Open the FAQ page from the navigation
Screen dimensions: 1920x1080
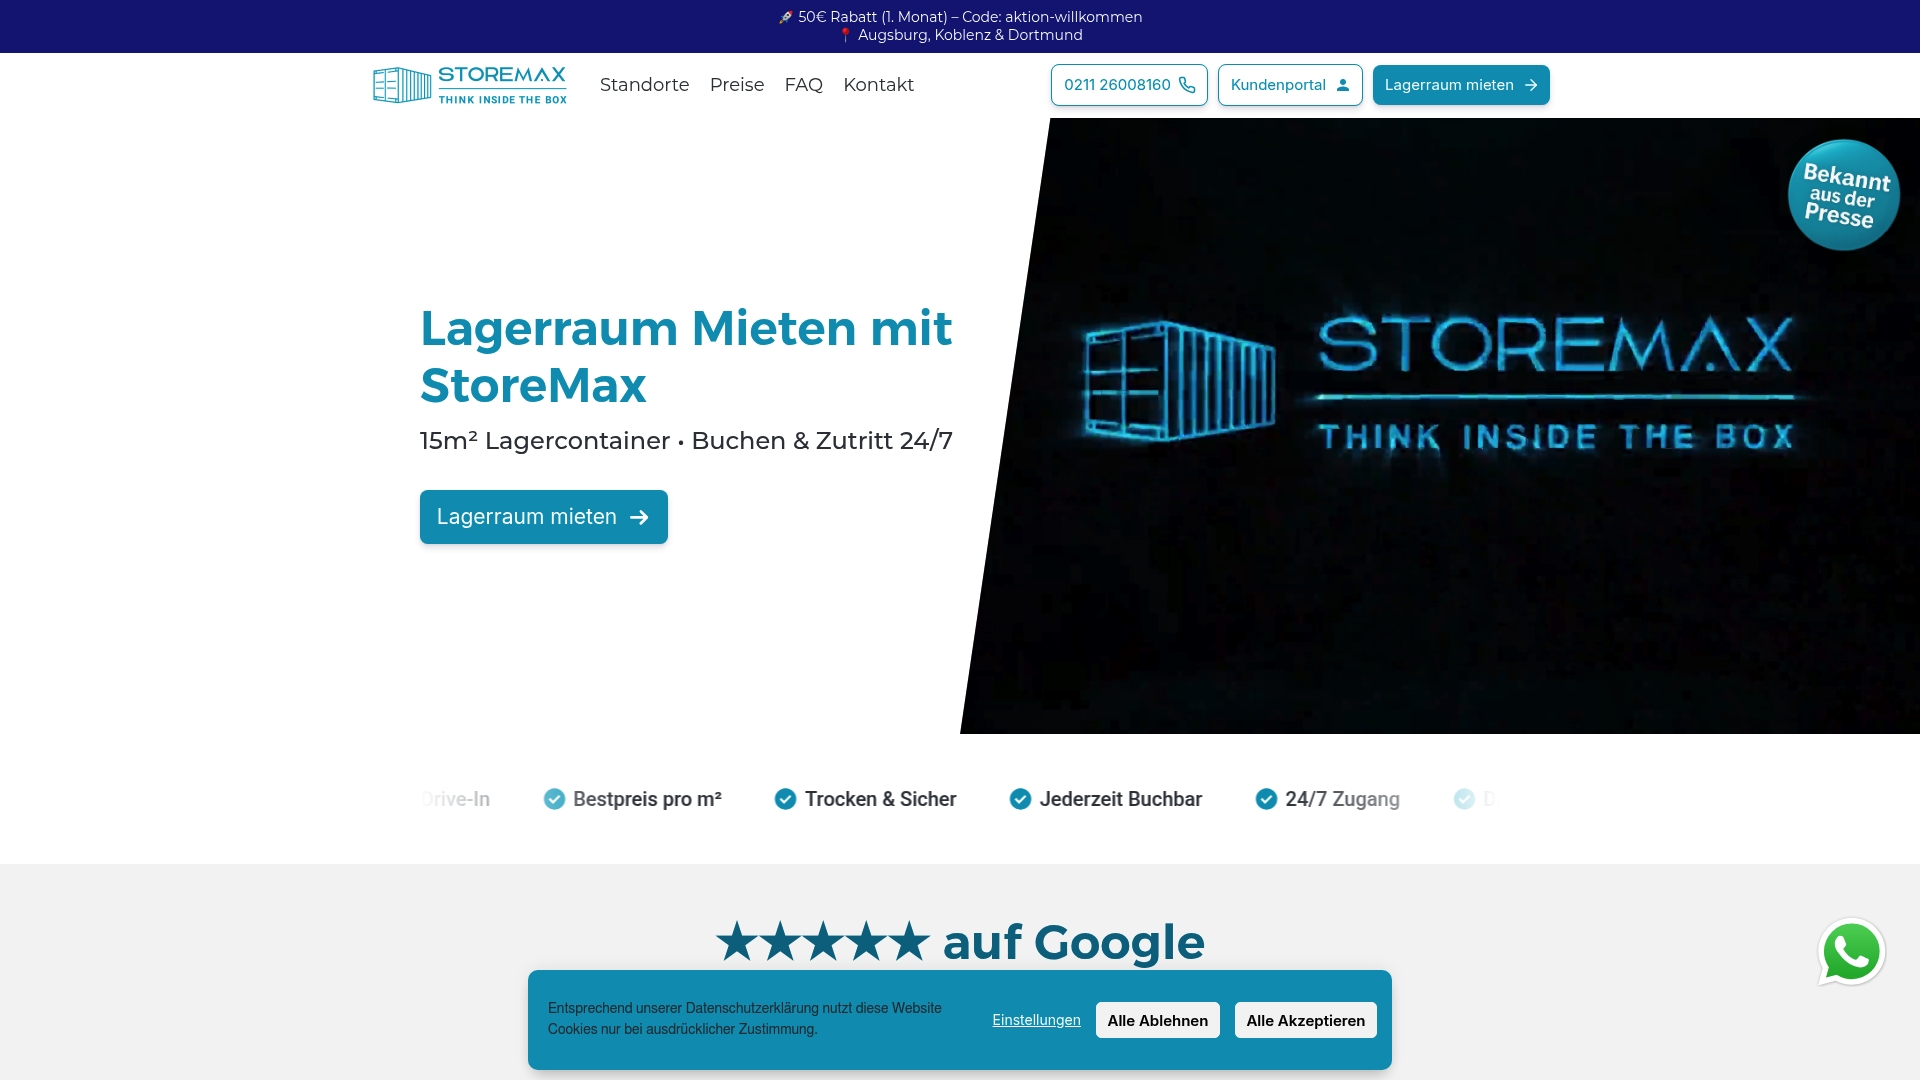click(803, 85)
